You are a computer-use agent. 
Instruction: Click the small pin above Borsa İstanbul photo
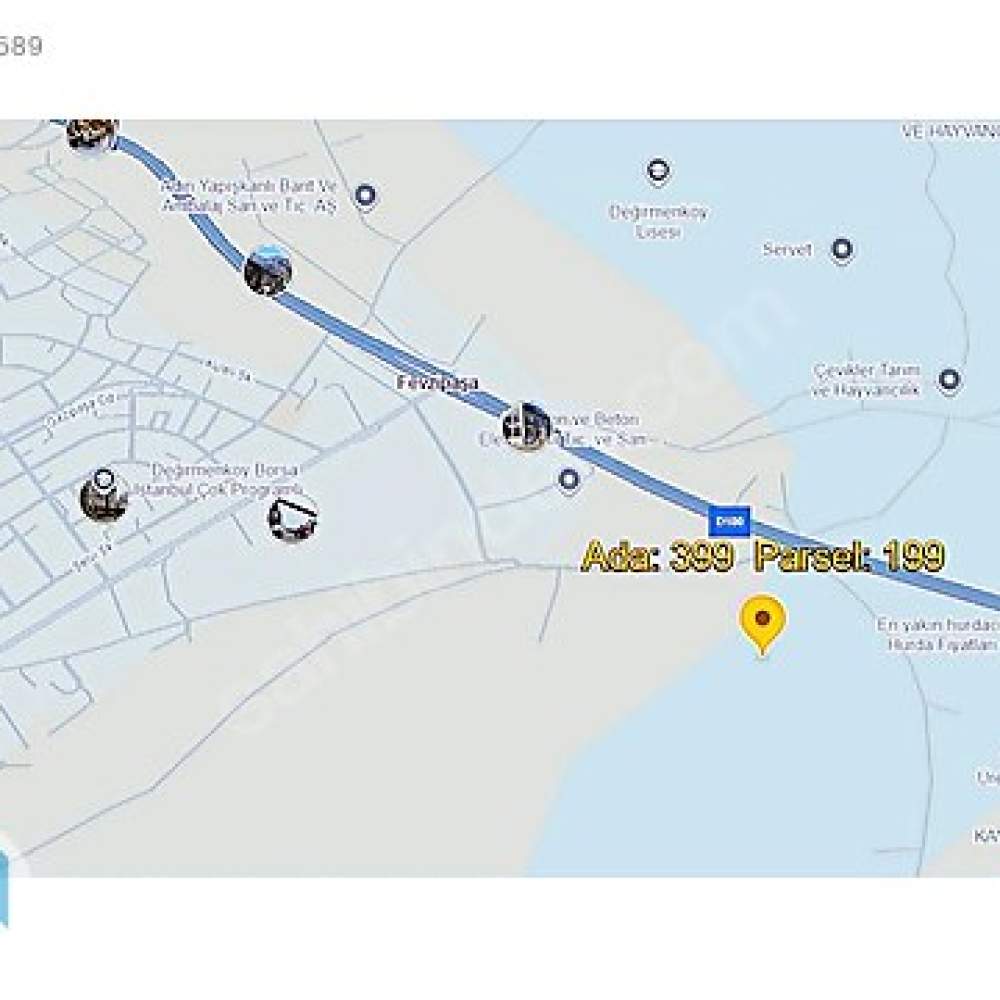(x=104, y=478)
